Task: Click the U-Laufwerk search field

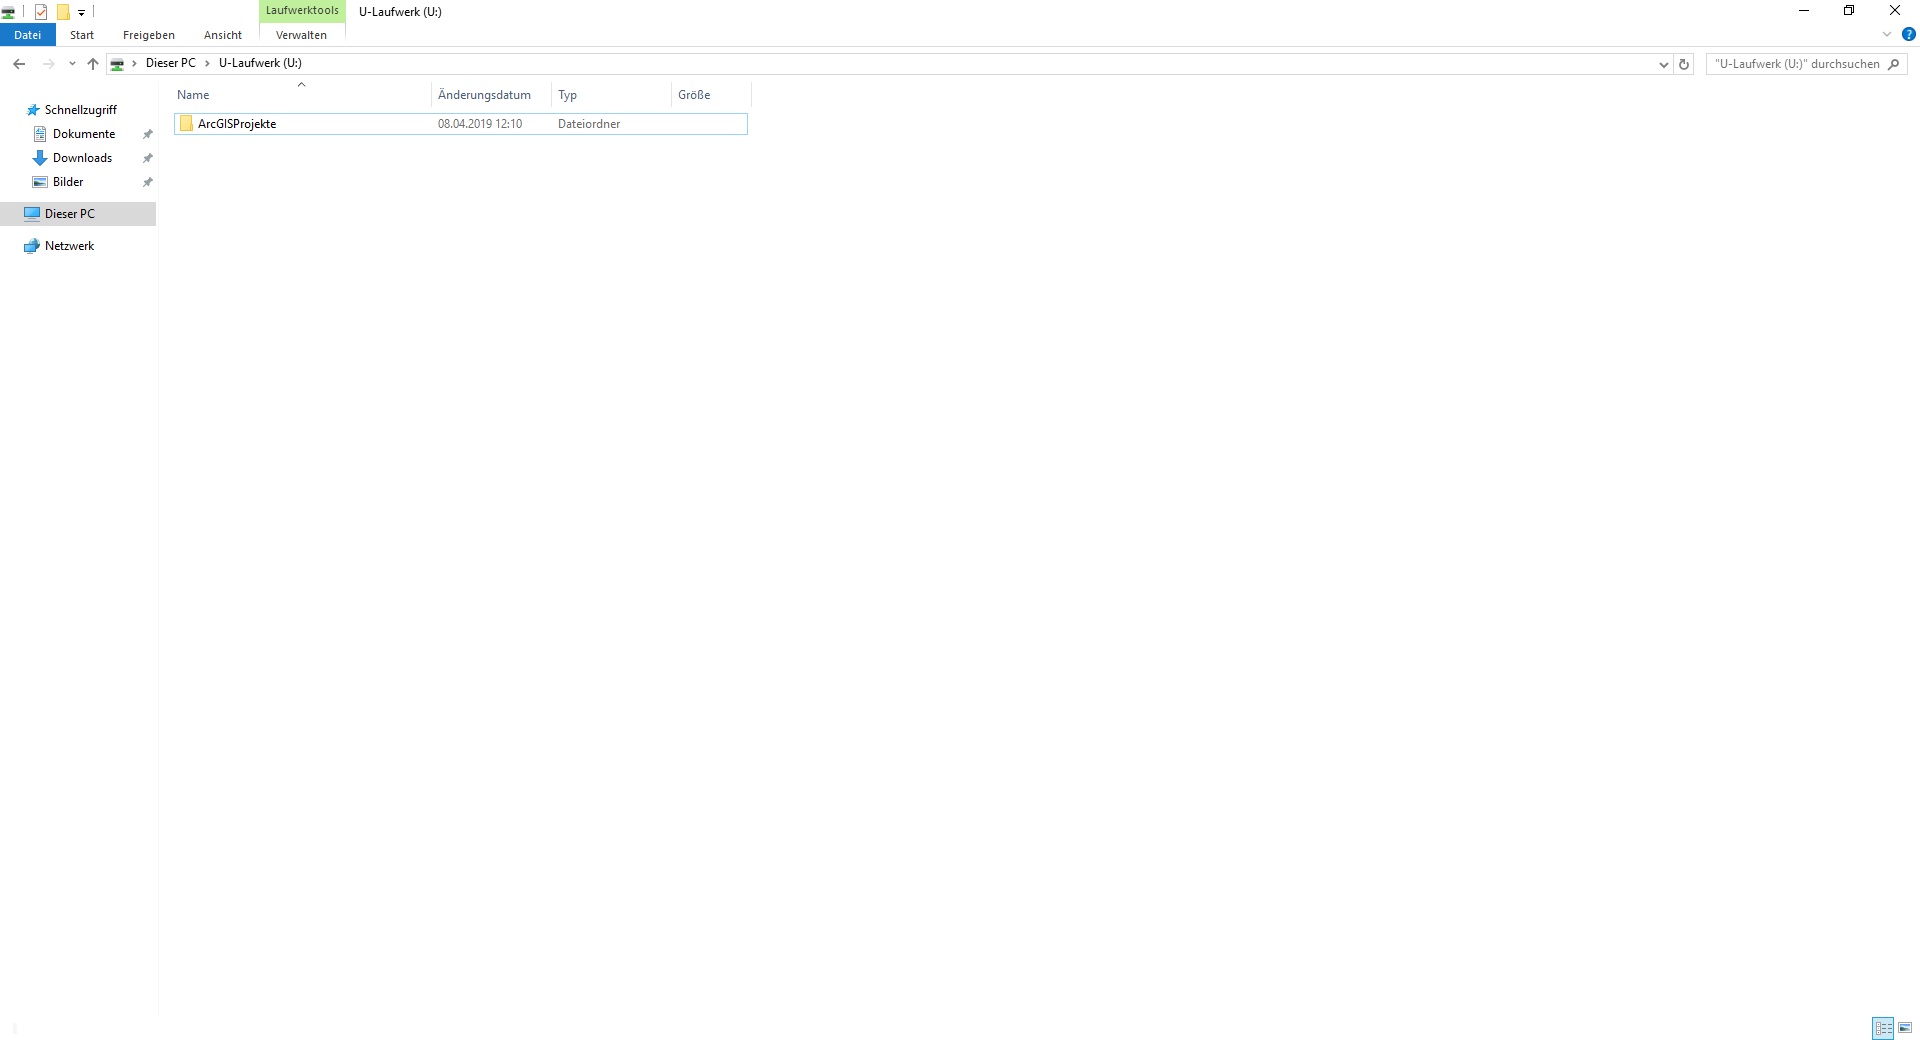Action: [1796, 64]
